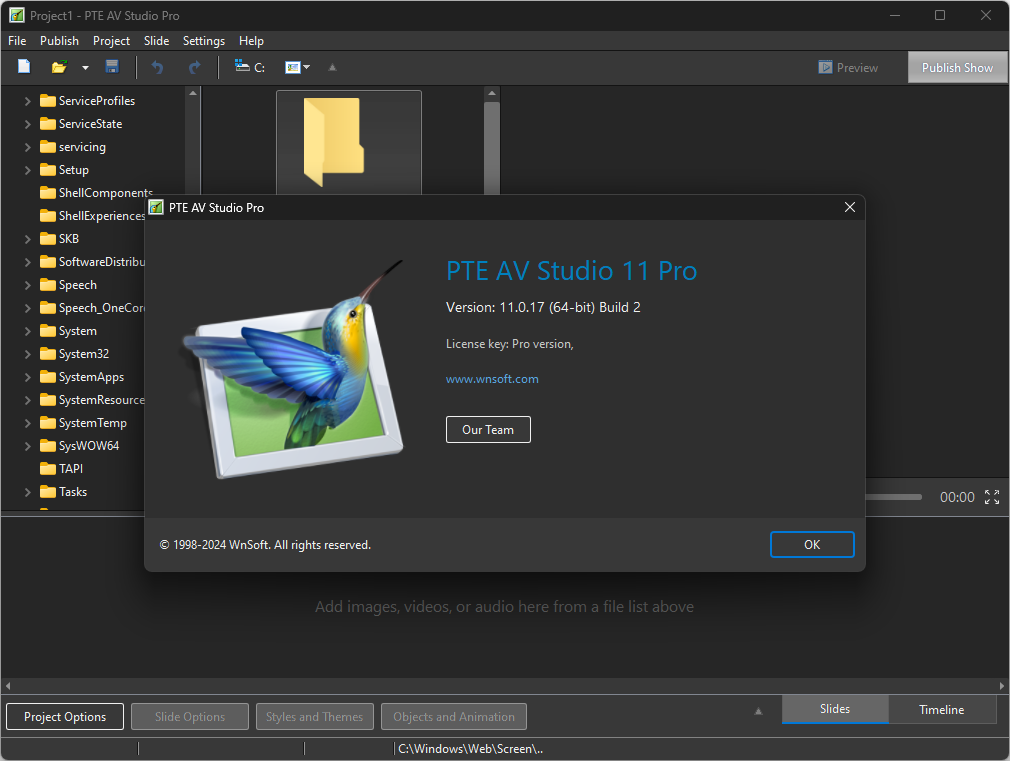Click the file list scroll up arrow

click(x=492, y=93)
